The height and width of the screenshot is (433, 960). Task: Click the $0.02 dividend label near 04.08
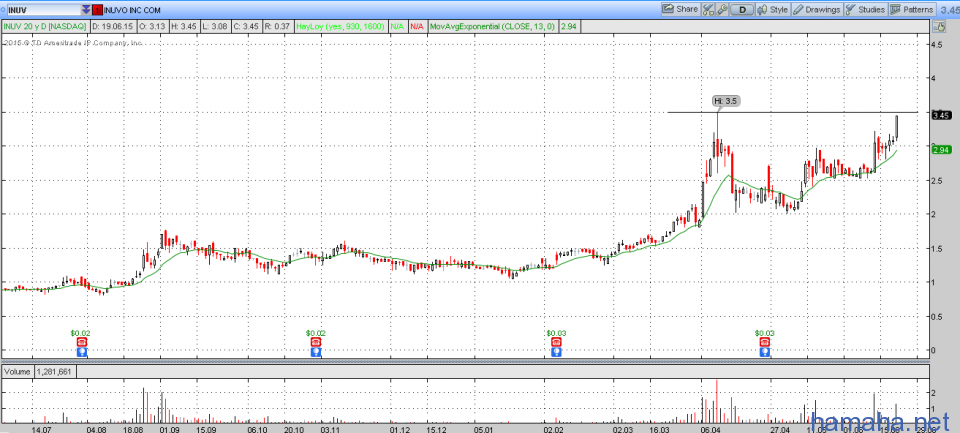(80, 333)
